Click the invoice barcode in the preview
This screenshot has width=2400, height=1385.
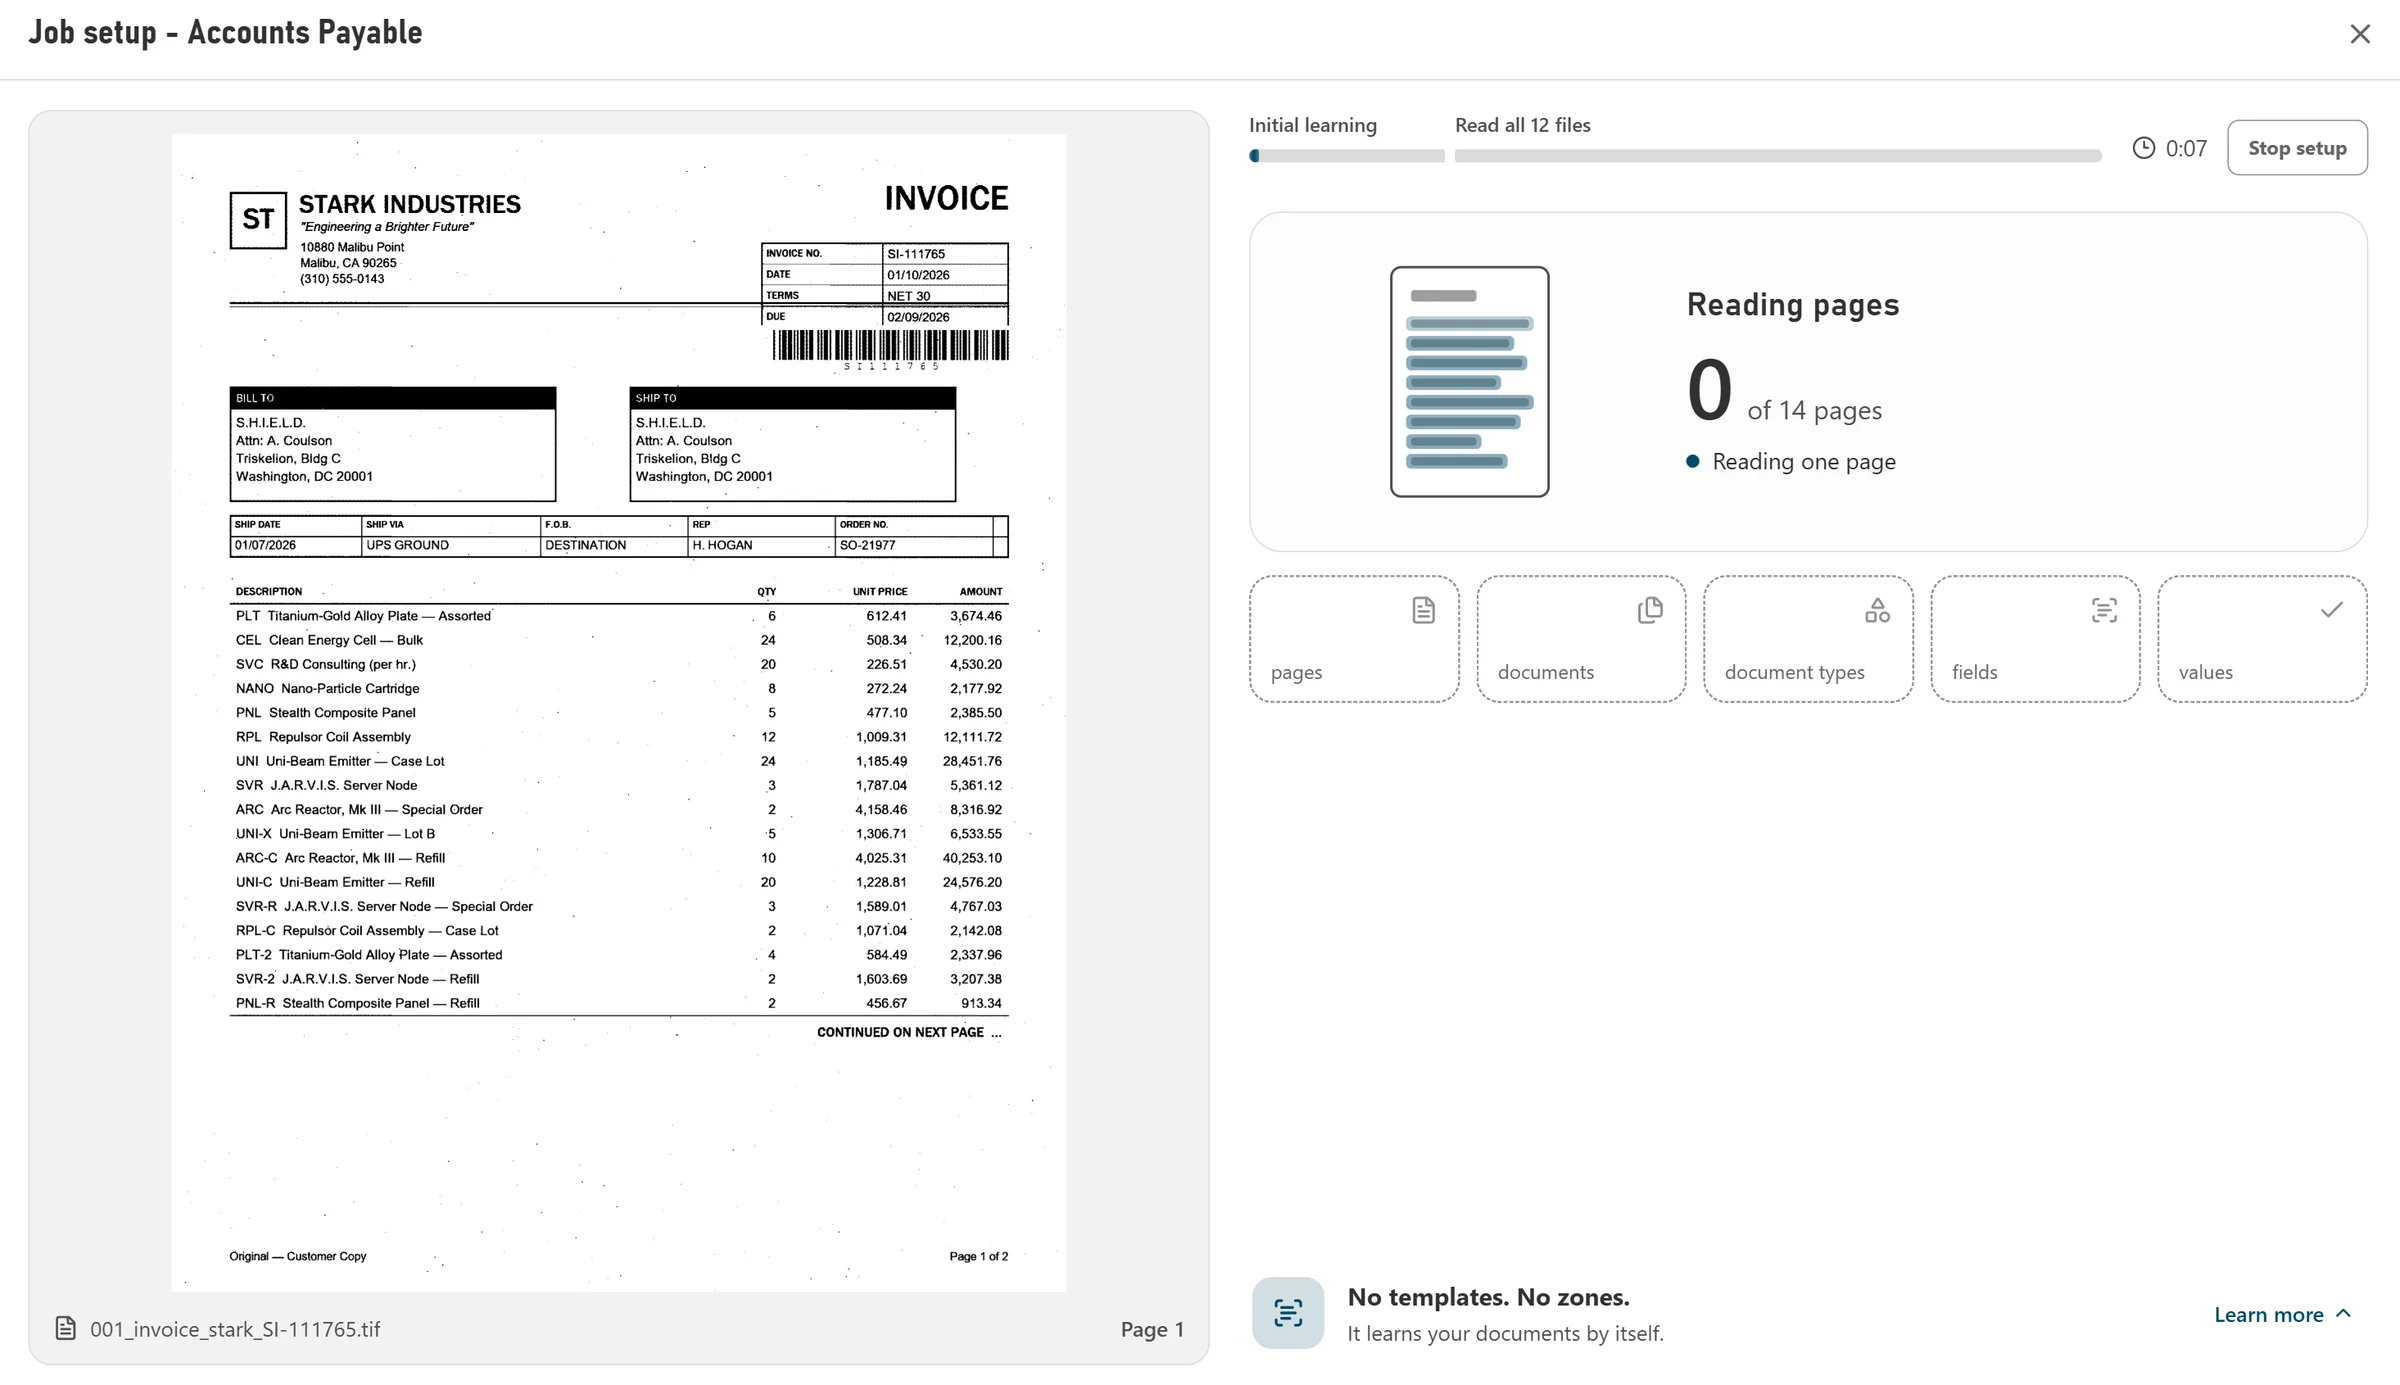point(890,346)
